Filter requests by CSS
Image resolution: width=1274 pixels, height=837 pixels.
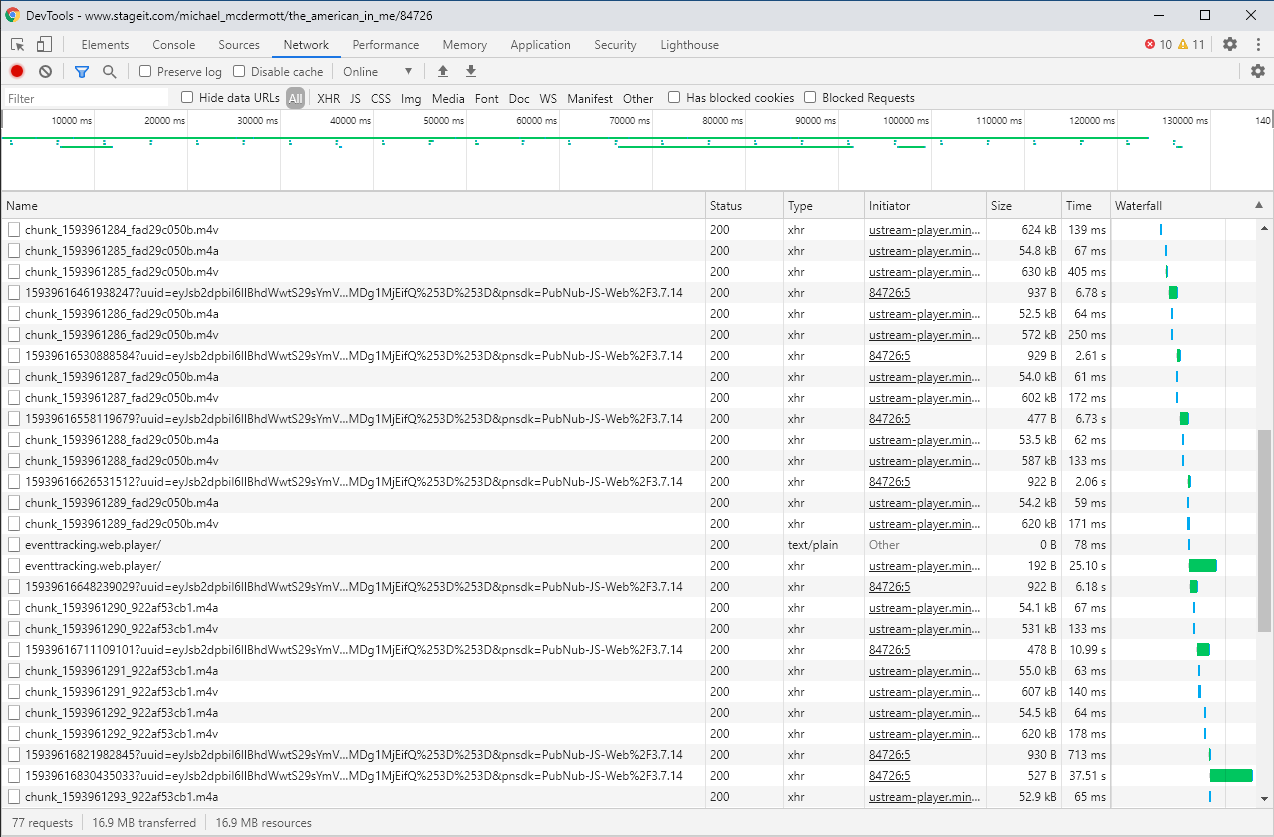point(381,98)
